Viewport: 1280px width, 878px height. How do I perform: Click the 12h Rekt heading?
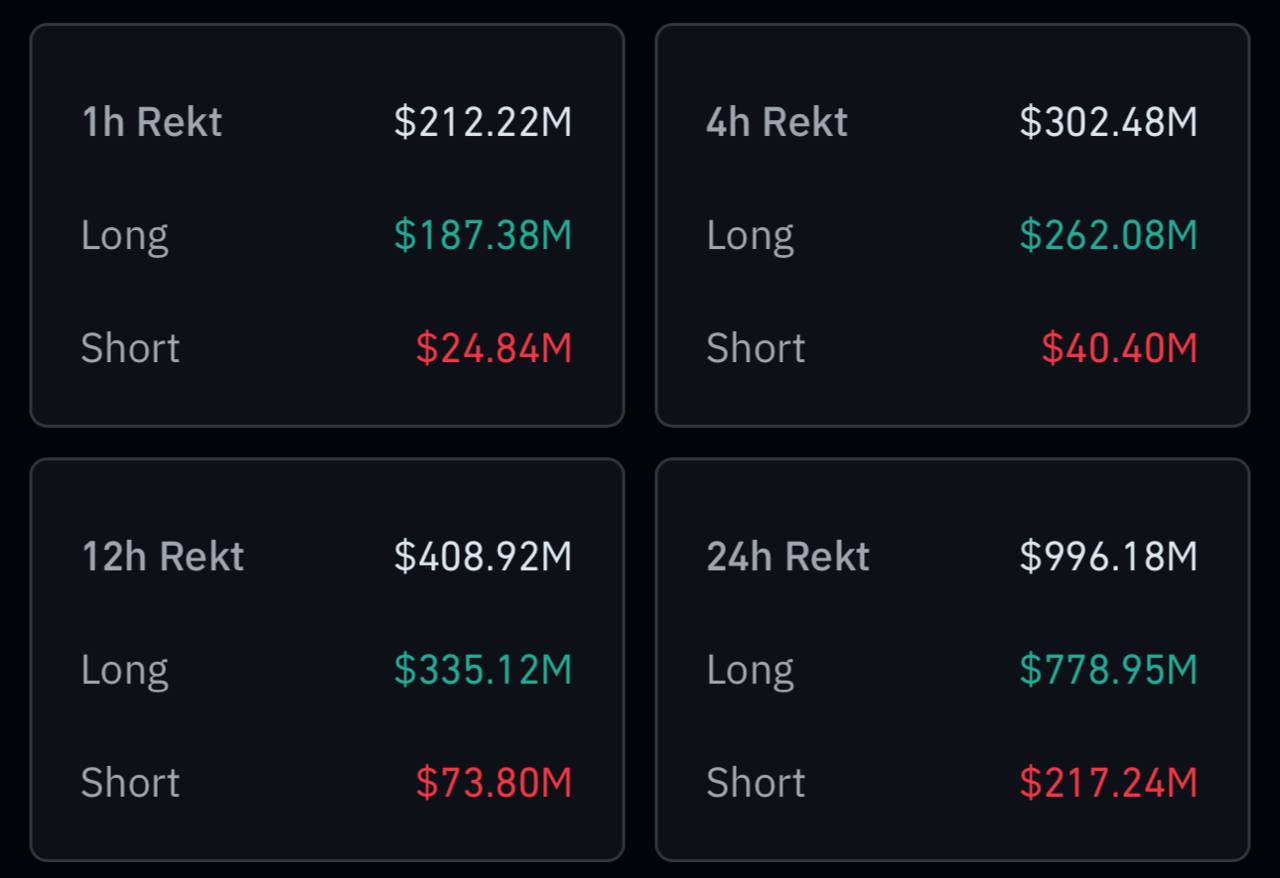[162, 556]
